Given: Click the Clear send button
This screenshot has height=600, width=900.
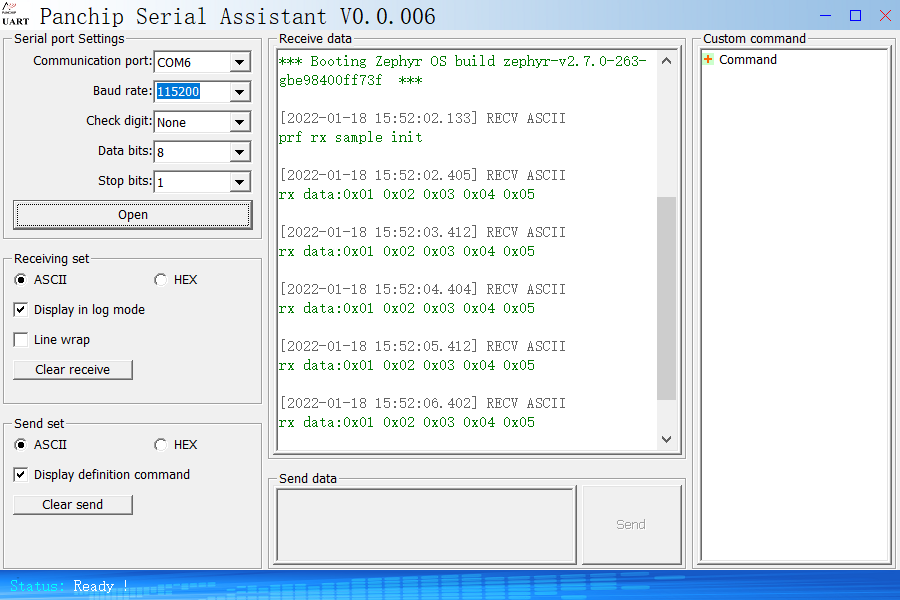Looking at the screenshot, I should click(73, 505).
